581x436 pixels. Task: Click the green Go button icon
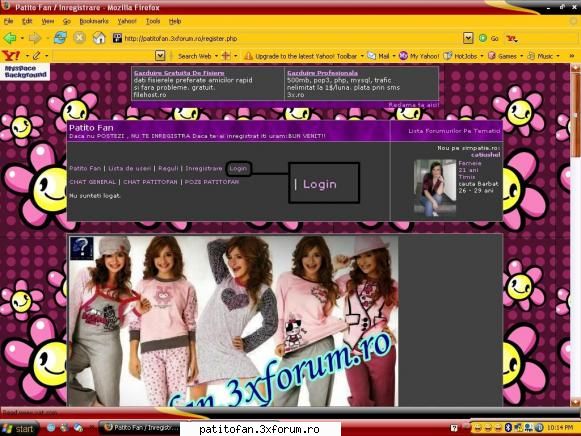(483, 38)
